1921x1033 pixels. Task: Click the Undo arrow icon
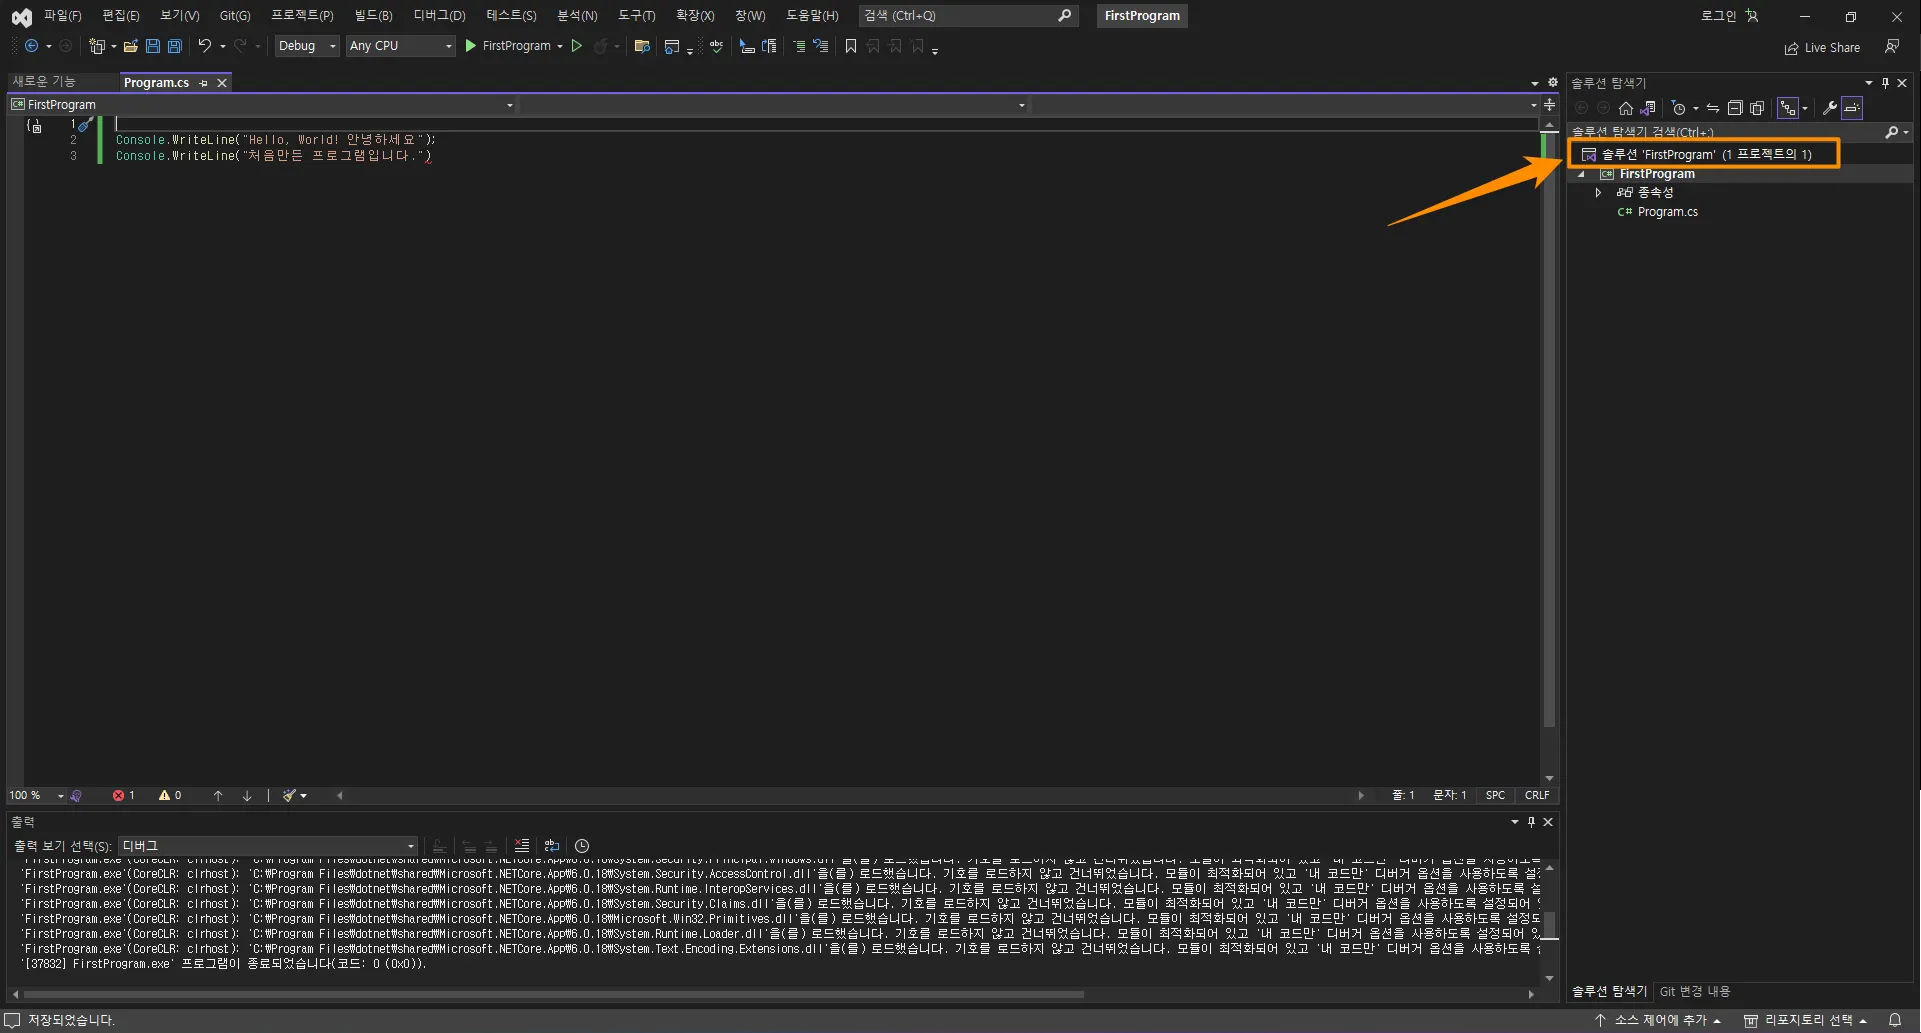pos(204,46)
